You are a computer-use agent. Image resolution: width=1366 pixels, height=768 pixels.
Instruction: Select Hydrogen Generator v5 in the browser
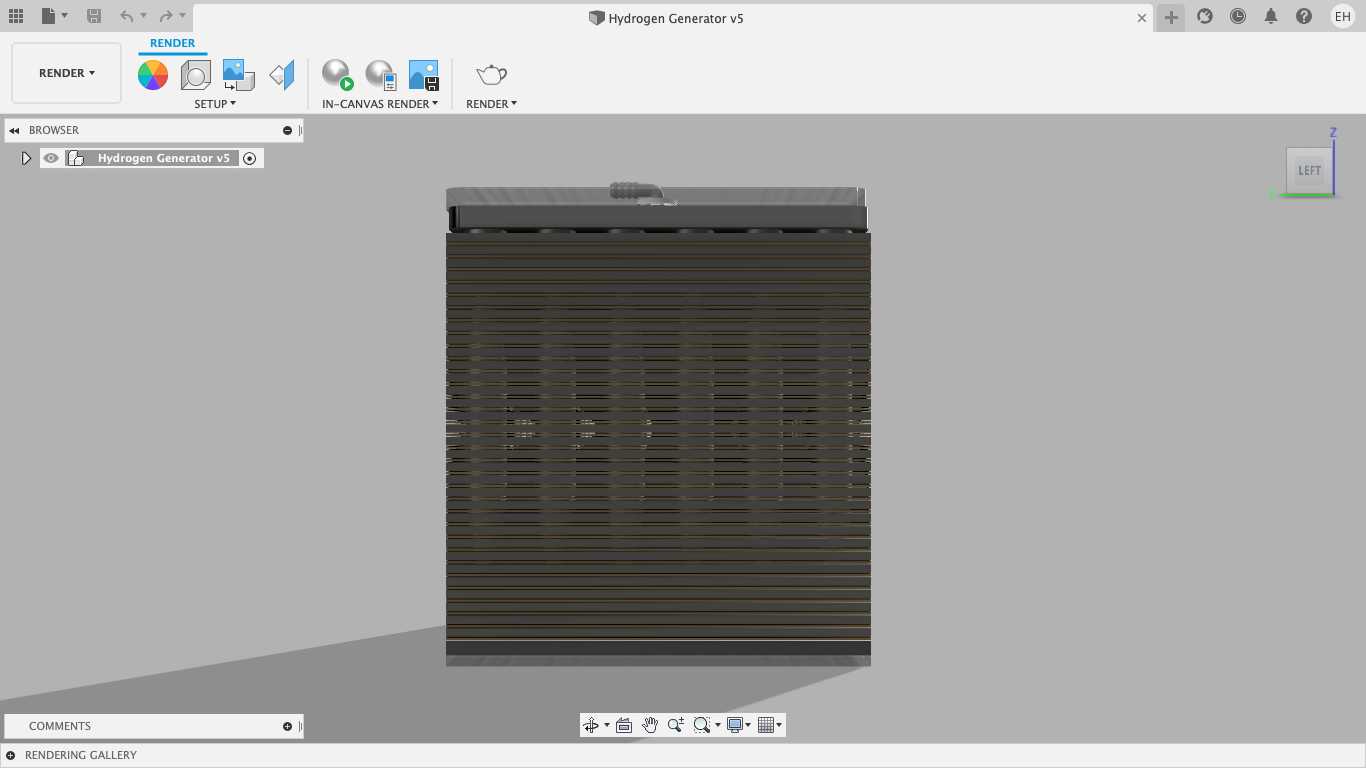[x=164, y=158]
